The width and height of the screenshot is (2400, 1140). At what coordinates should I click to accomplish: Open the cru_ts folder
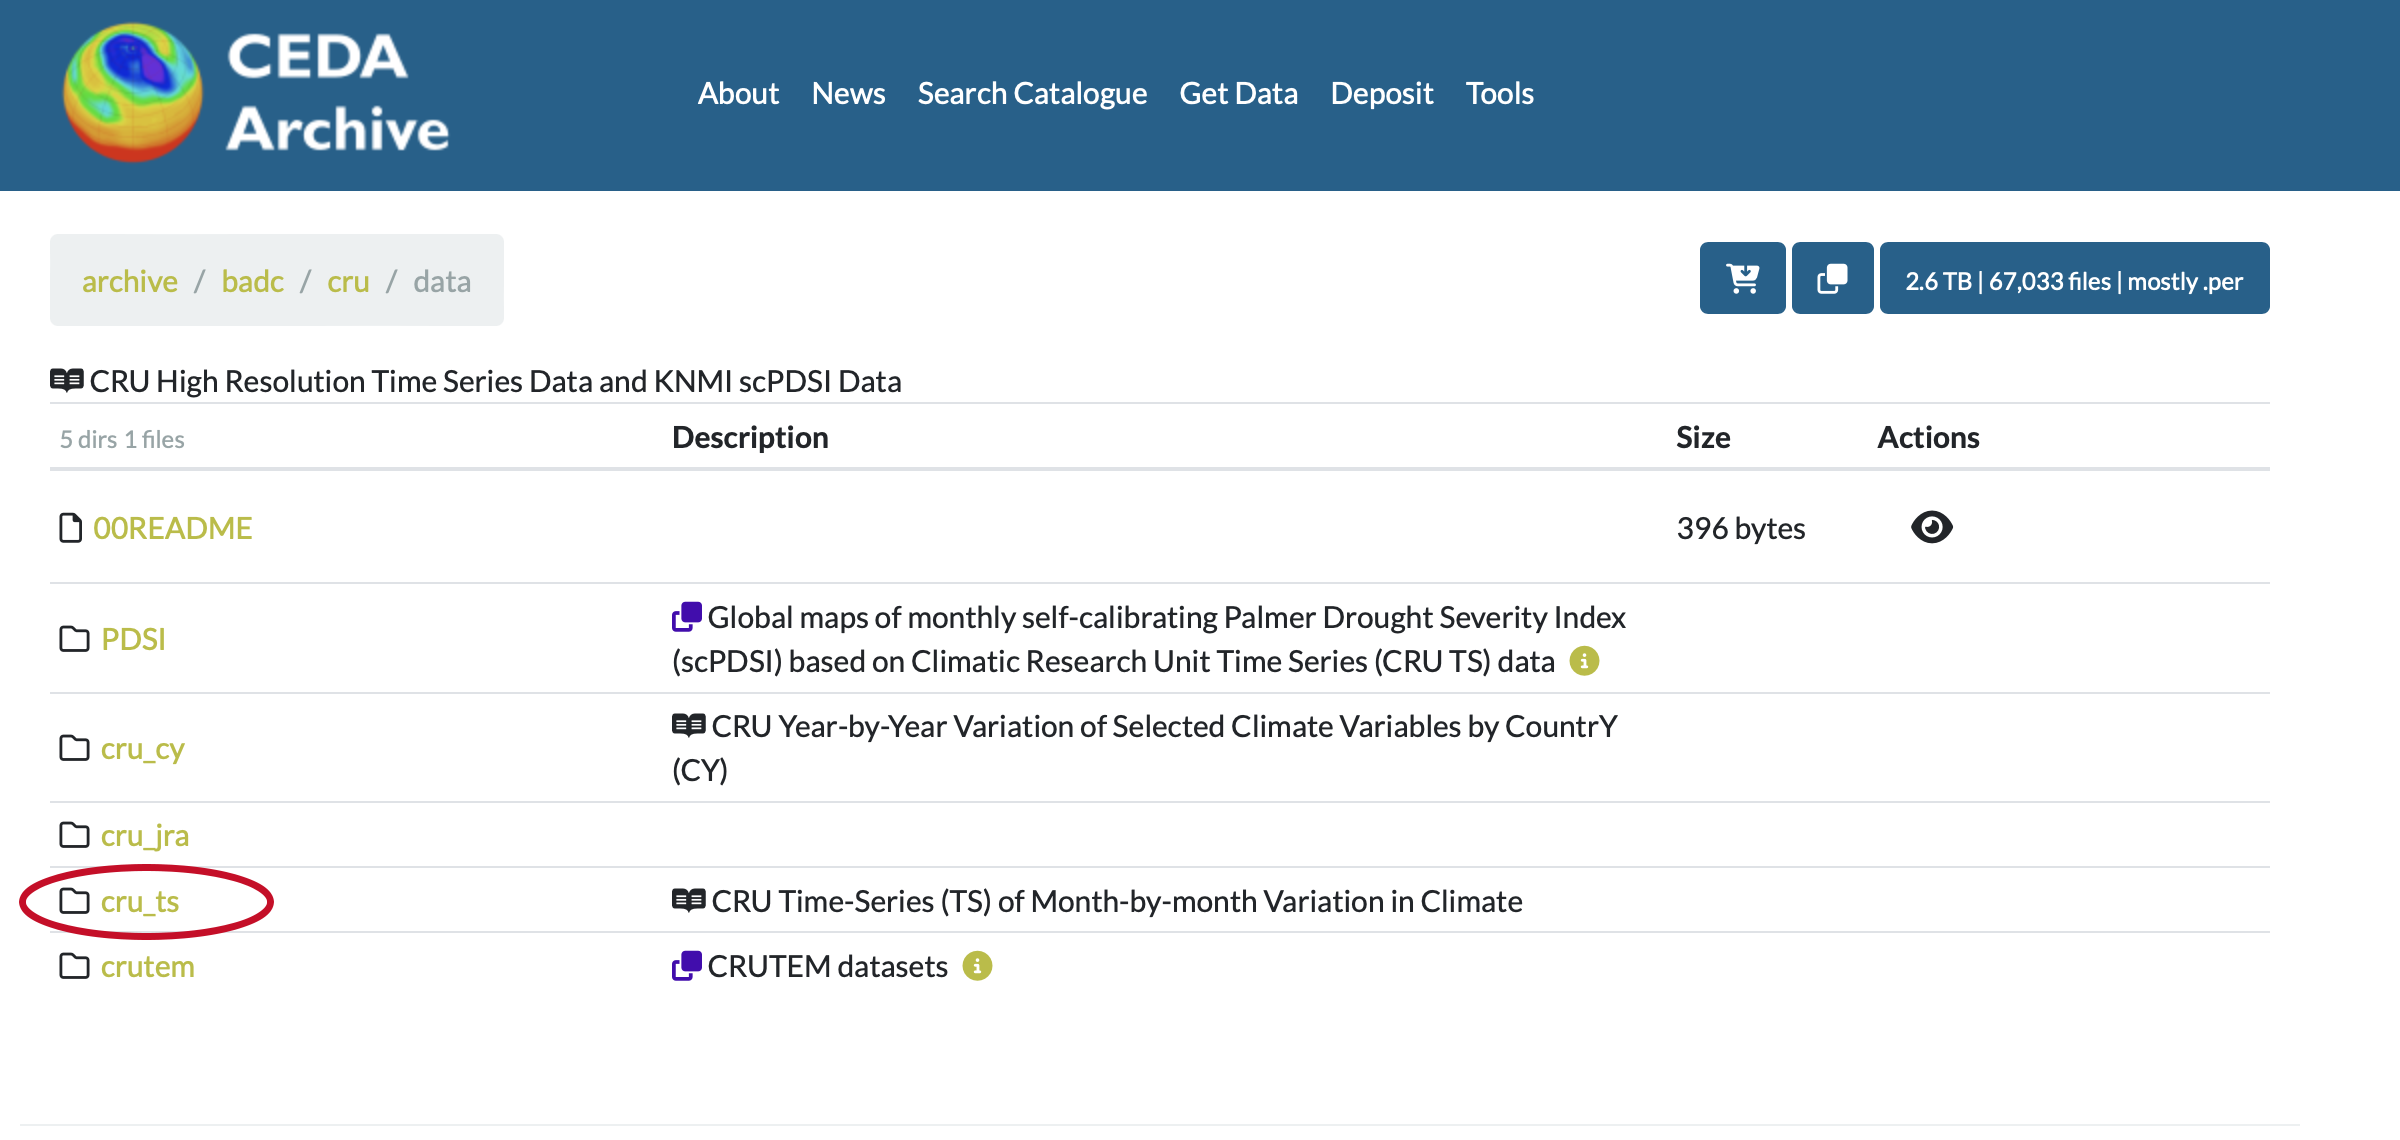140,902
